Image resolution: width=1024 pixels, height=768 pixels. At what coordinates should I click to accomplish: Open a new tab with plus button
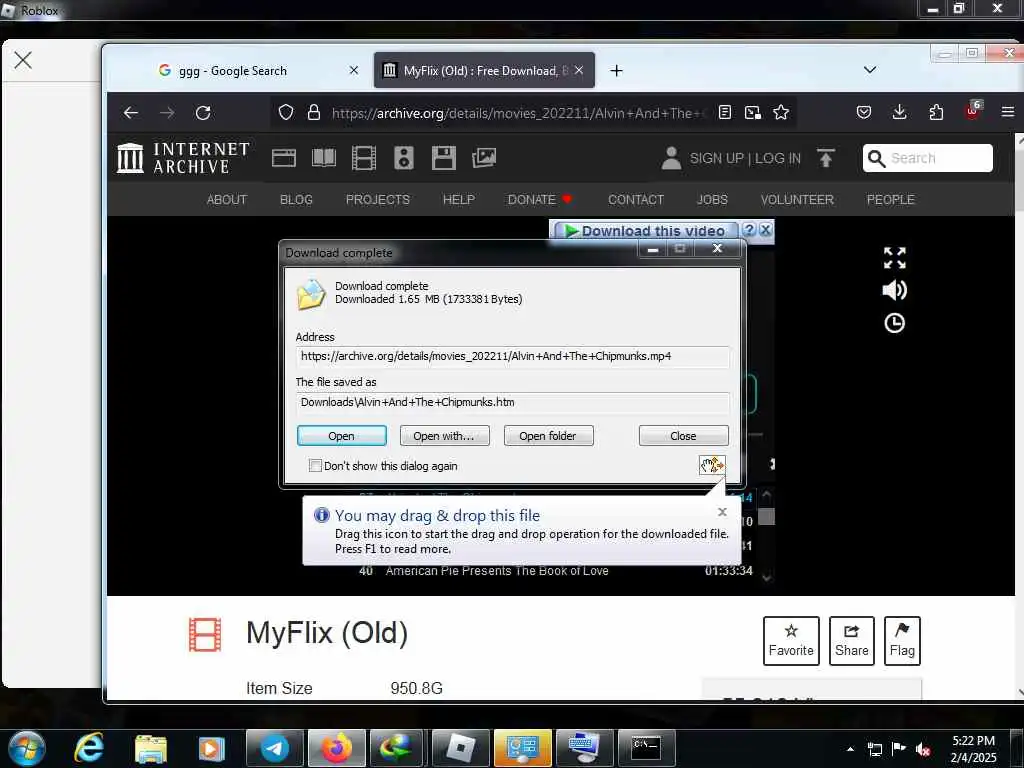pyautogui.click(x=616, y=71)
